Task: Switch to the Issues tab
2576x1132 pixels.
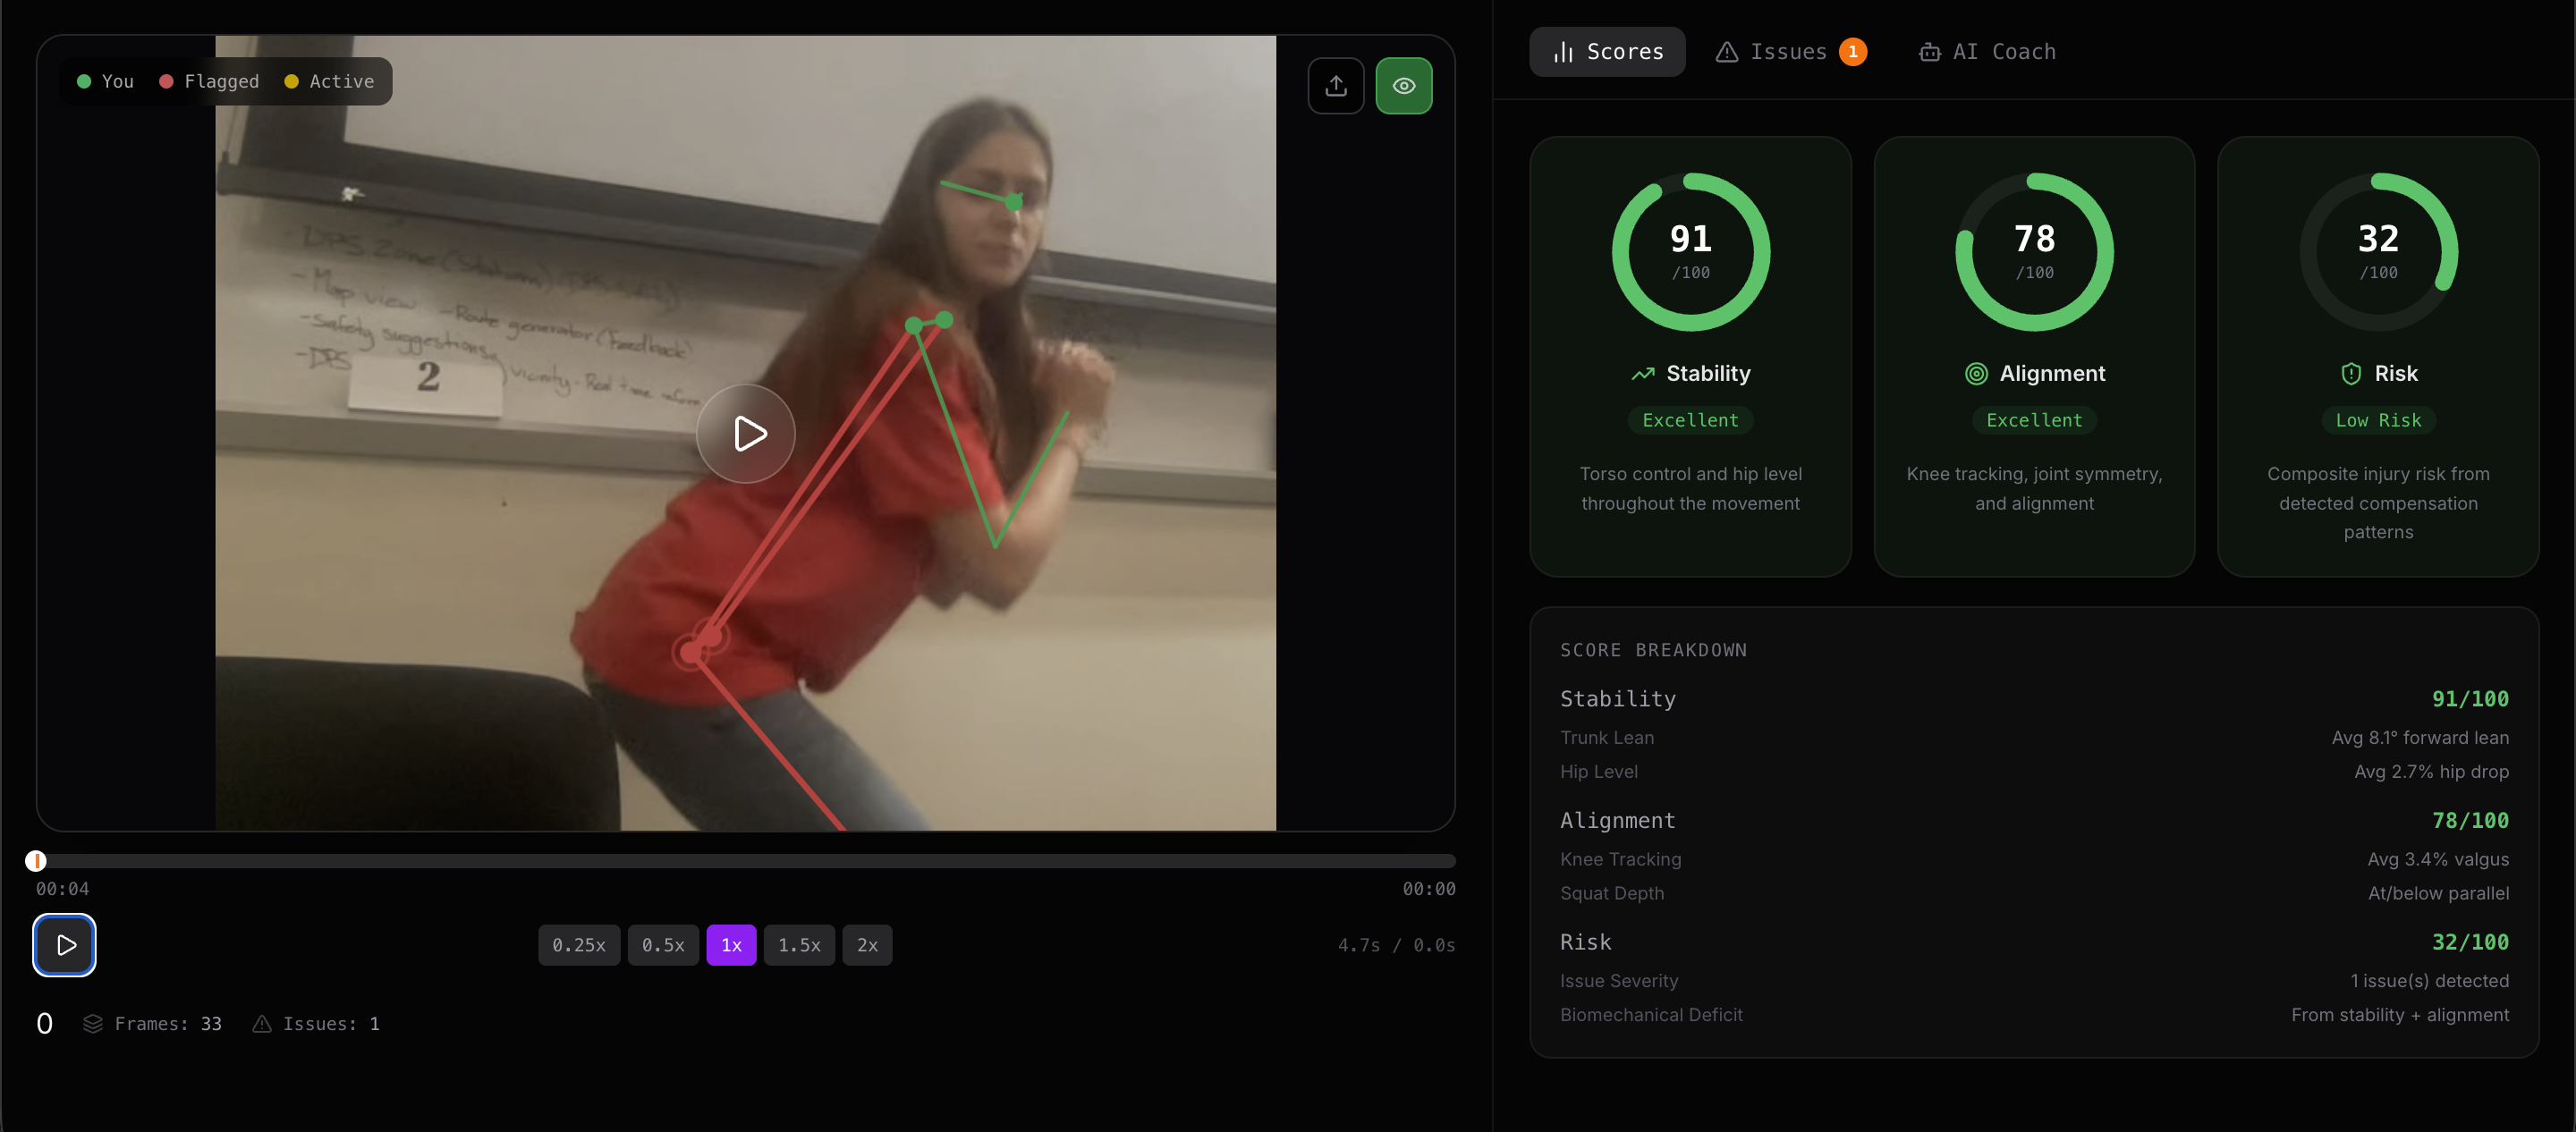Action: (x=1789, y=52)
